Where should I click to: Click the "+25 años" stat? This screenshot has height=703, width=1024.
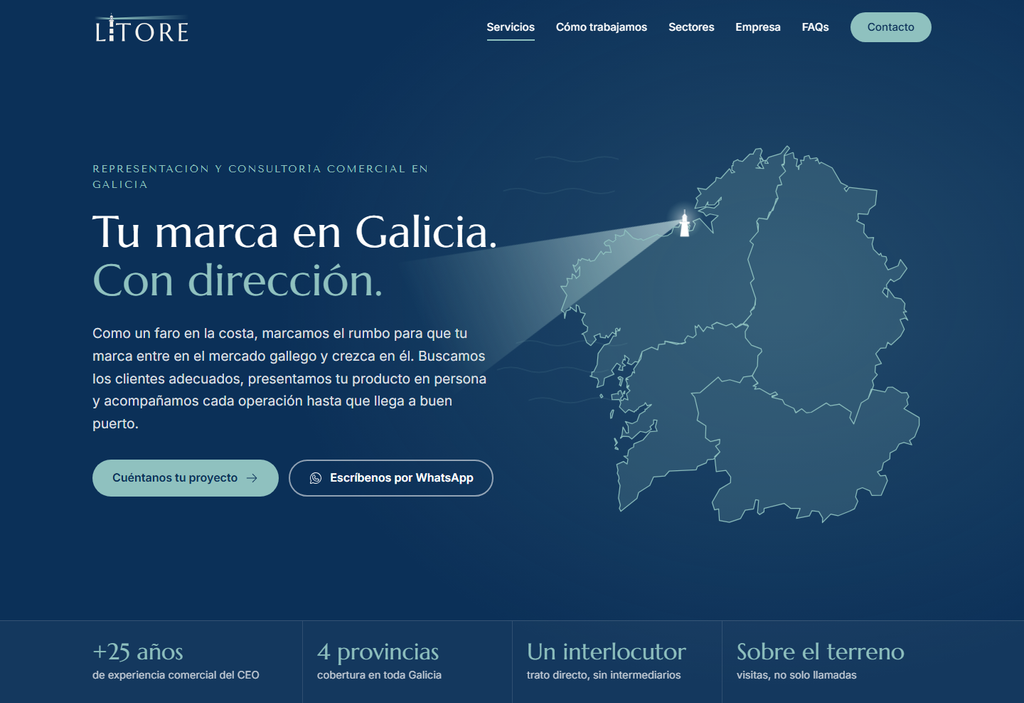138,651
